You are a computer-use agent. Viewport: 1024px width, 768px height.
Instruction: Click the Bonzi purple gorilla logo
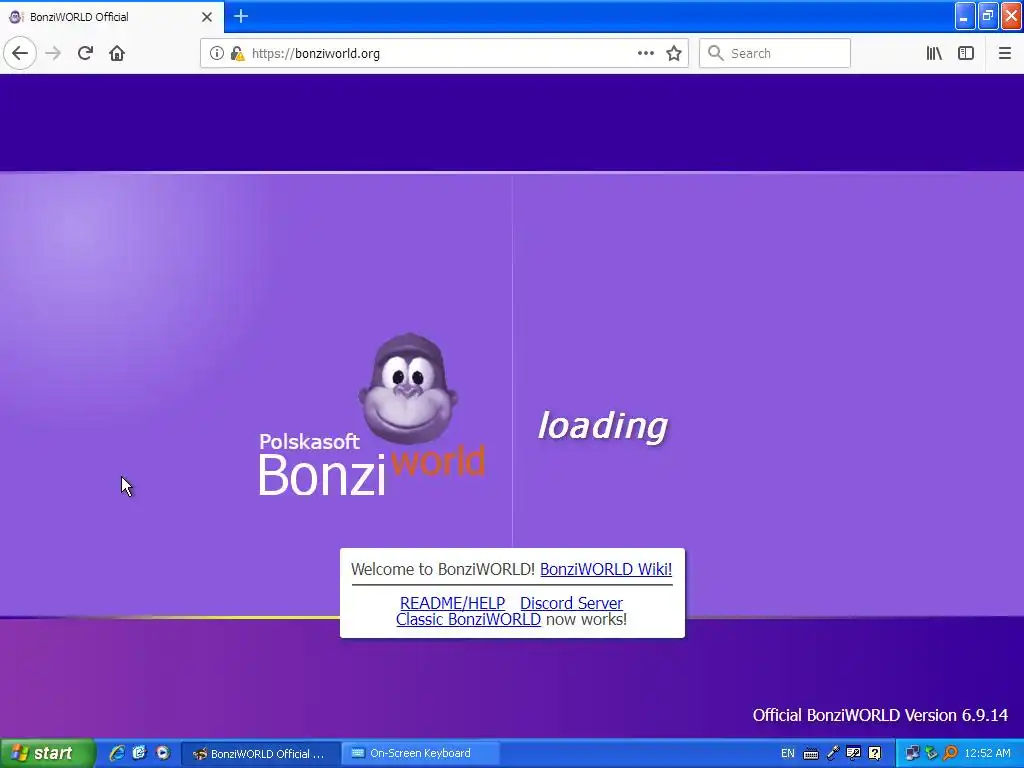[x=408, y=389]
